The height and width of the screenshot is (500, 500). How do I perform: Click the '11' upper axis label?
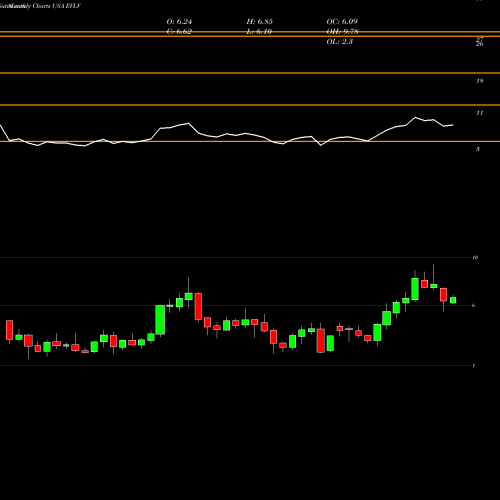480,113
